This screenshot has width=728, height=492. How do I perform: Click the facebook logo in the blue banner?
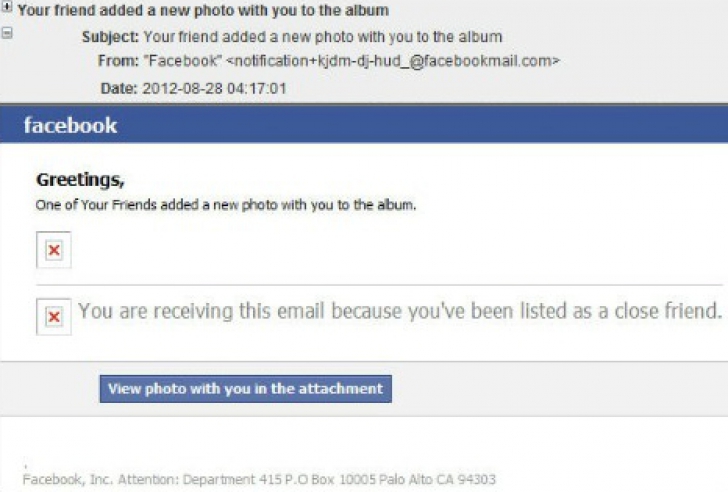tap(70, 125)
